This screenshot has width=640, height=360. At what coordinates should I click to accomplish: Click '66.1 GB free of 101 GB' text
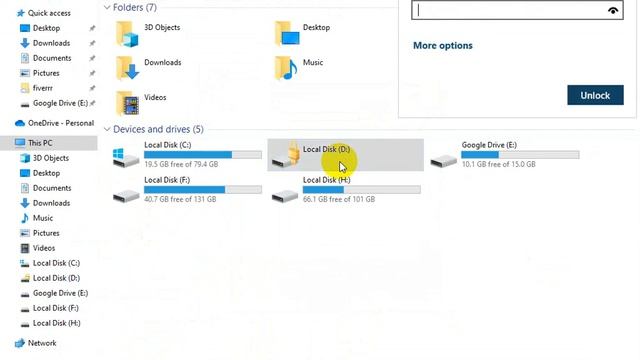pyautogui.click(x=339, y=199)
